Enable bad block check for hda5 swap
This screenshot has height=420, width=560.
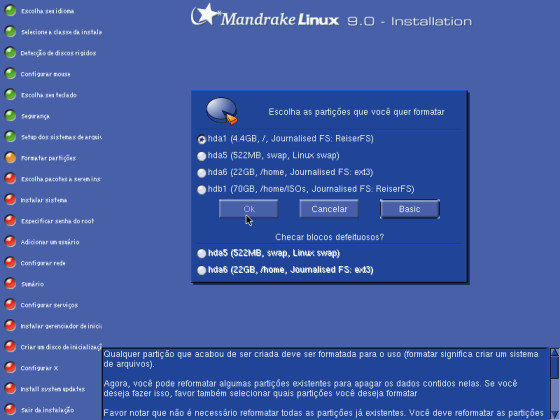201,254
